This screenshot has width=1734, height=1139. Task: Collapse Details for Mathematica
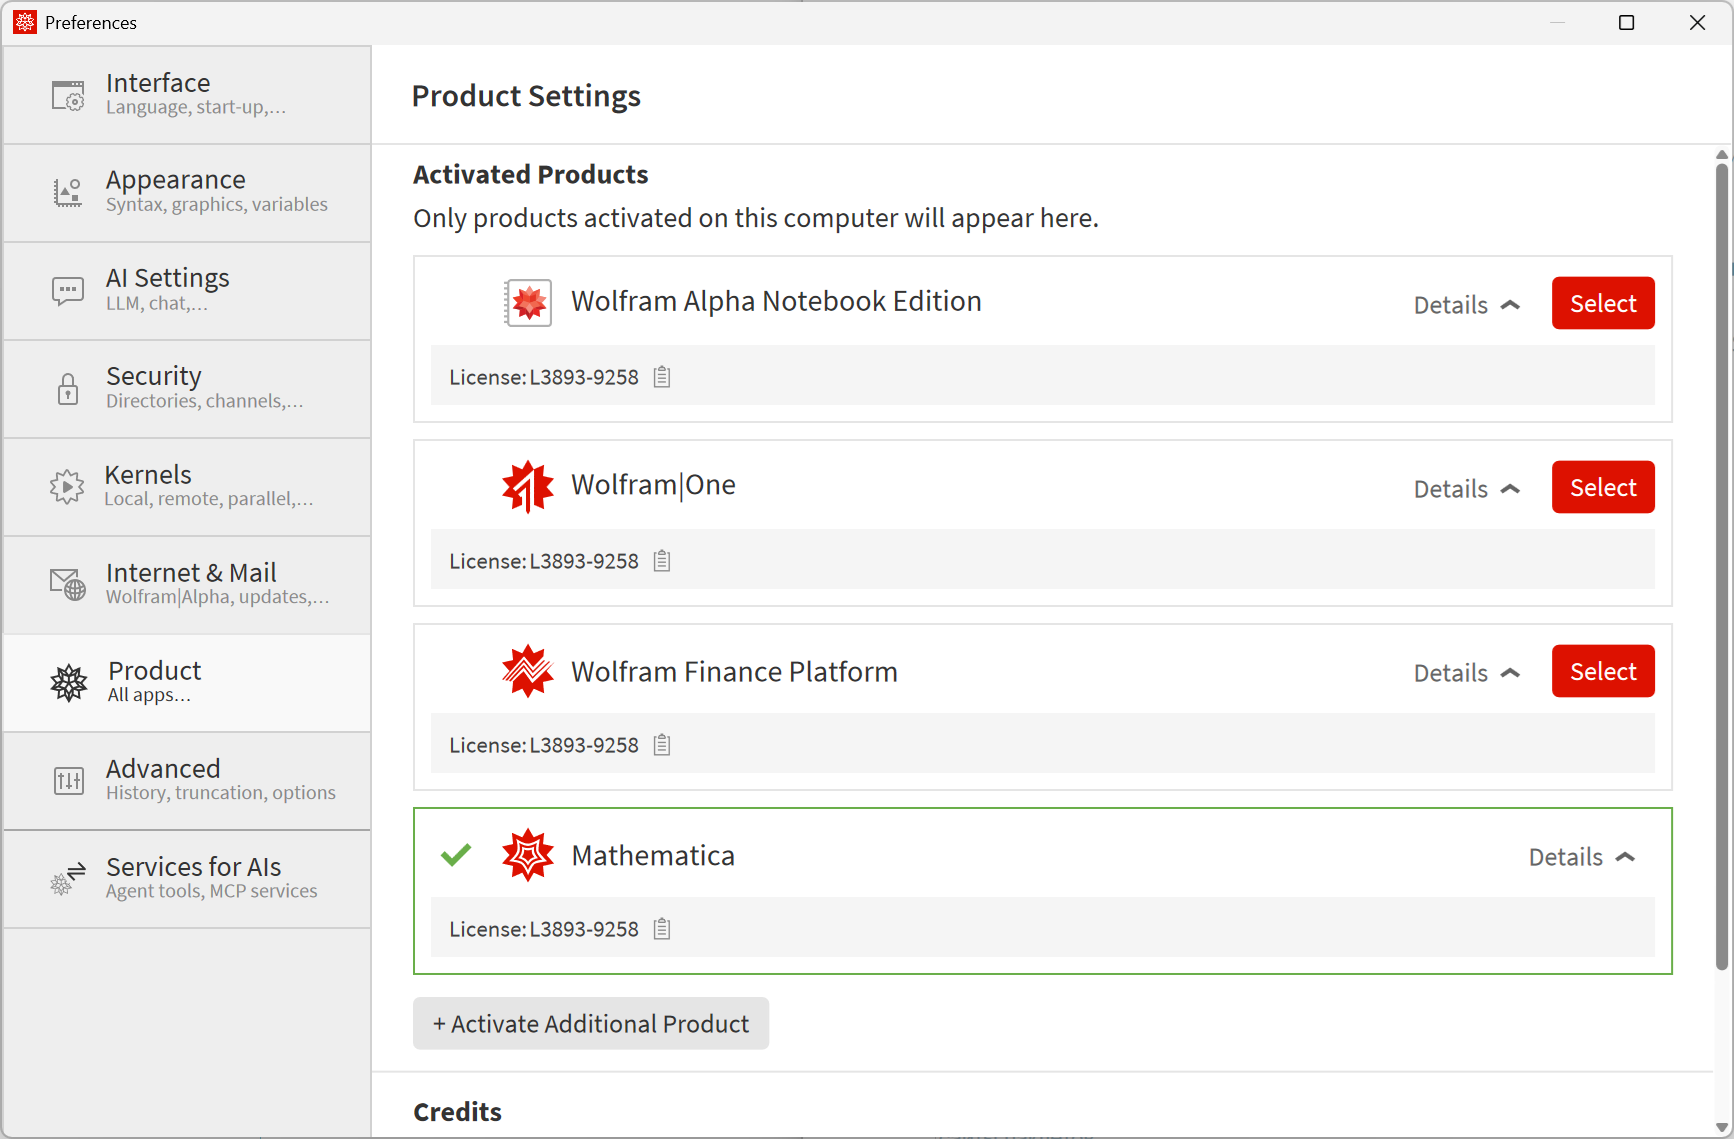[x=1582, y=857]
